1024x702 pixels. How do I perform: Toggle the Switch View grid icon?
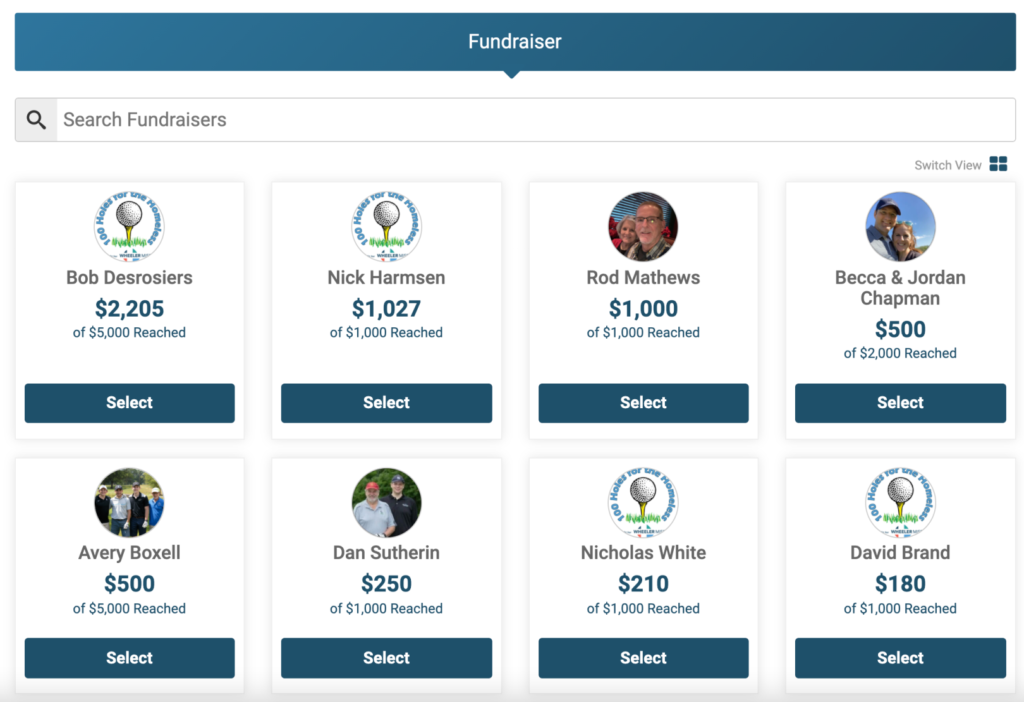click(998, 164)
